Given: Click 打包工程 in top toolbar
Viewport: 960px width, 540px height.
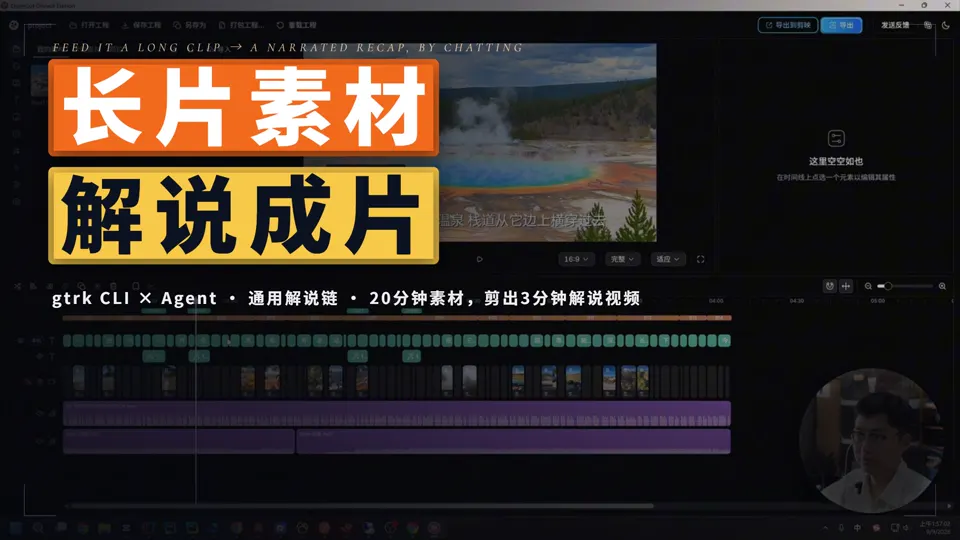Looking at the screenshot, I should click(241, 25).
